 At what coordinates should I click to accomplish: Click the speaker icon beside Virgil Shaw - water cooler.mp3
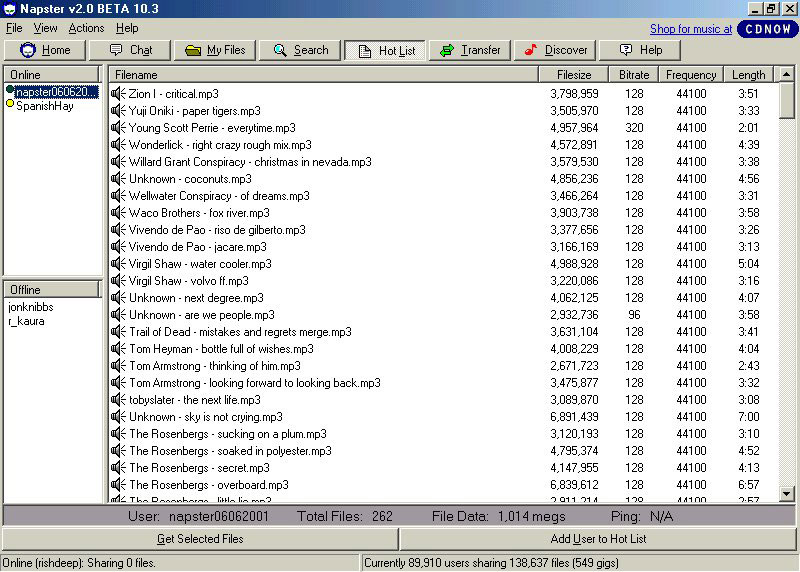pos(118,263)
